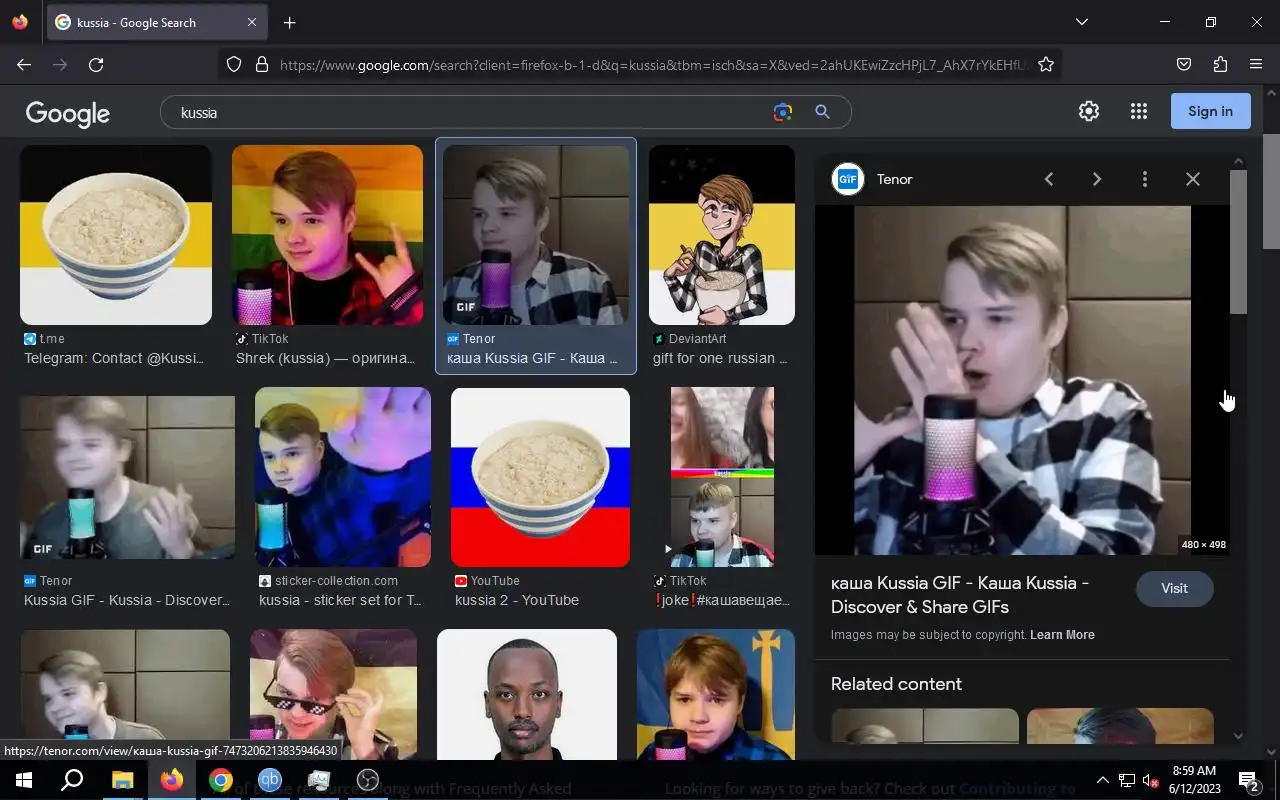
Task: Open the каша Kussia GIF title link
Action: pos(960,595)
